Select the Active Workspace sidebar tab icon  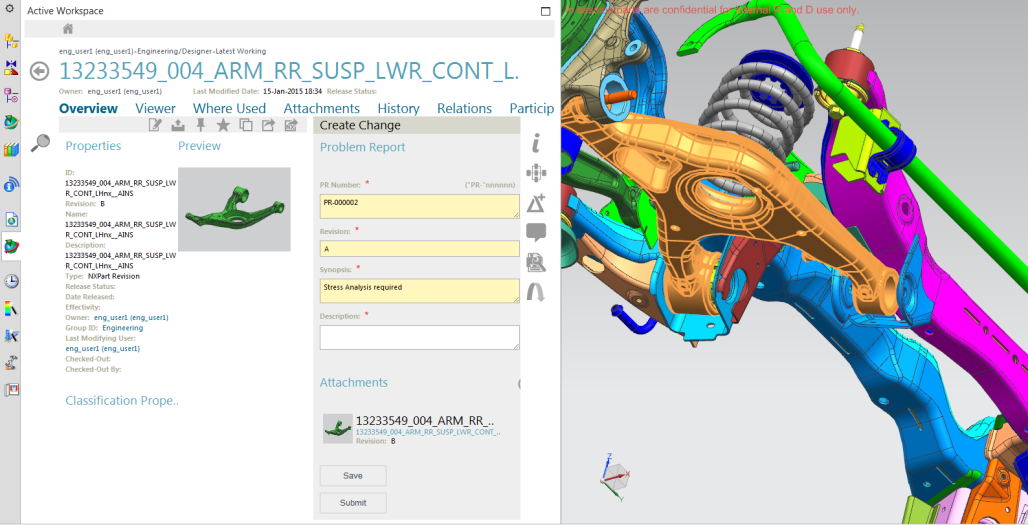pos(11,246)
